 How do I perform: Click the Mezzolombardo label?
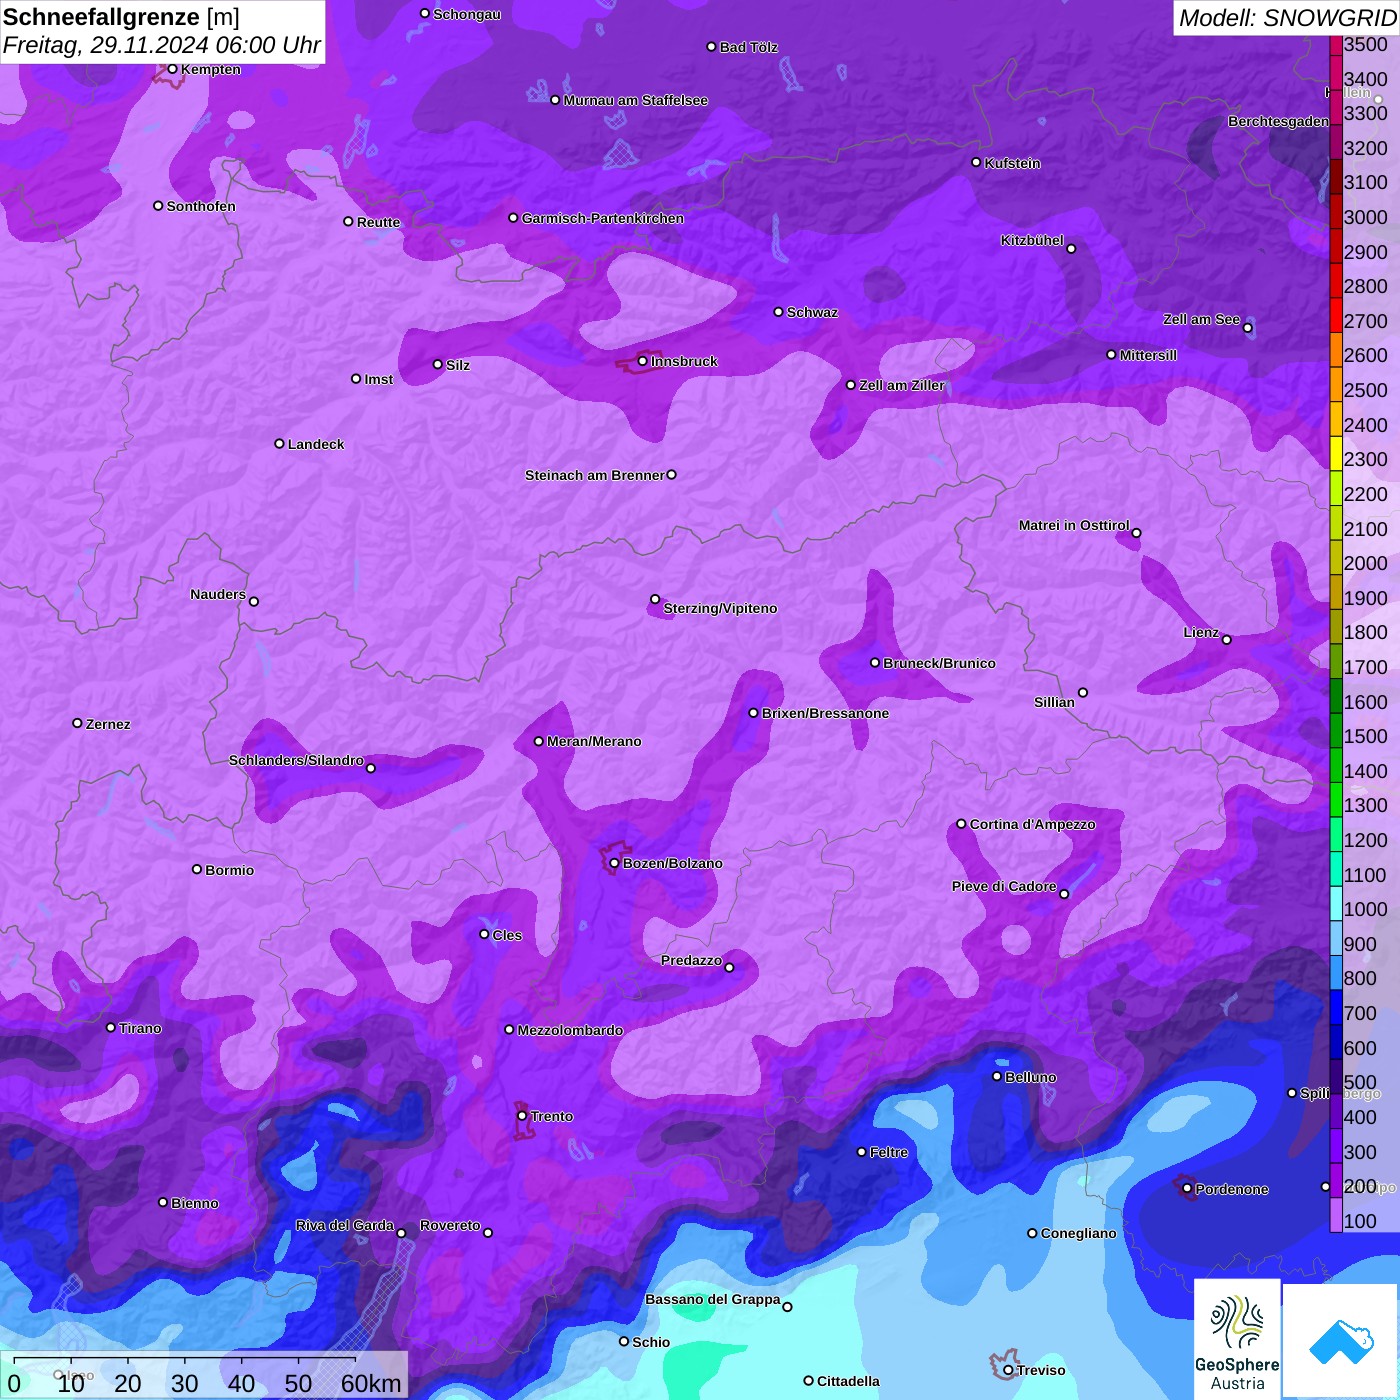coord(570,1030)
